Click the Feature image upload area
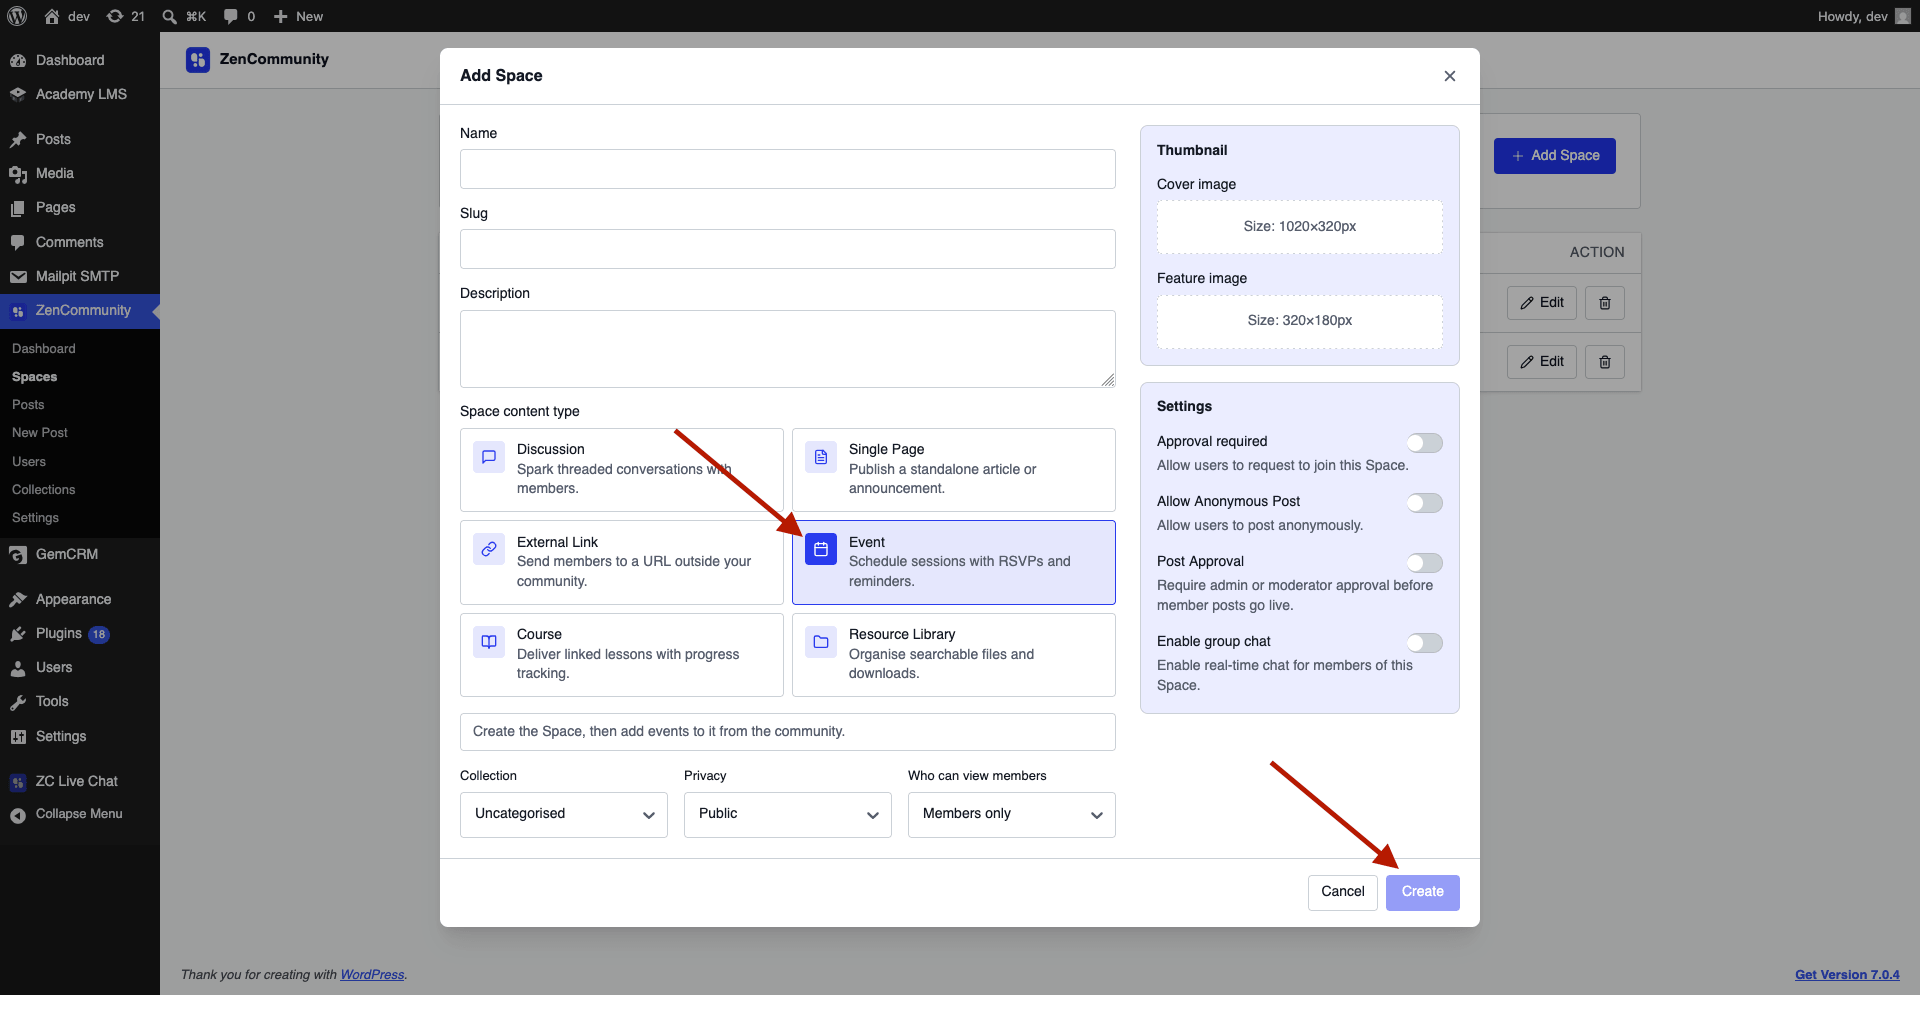Screen dimensions: 1920x1018 [x=1300, y=321]
